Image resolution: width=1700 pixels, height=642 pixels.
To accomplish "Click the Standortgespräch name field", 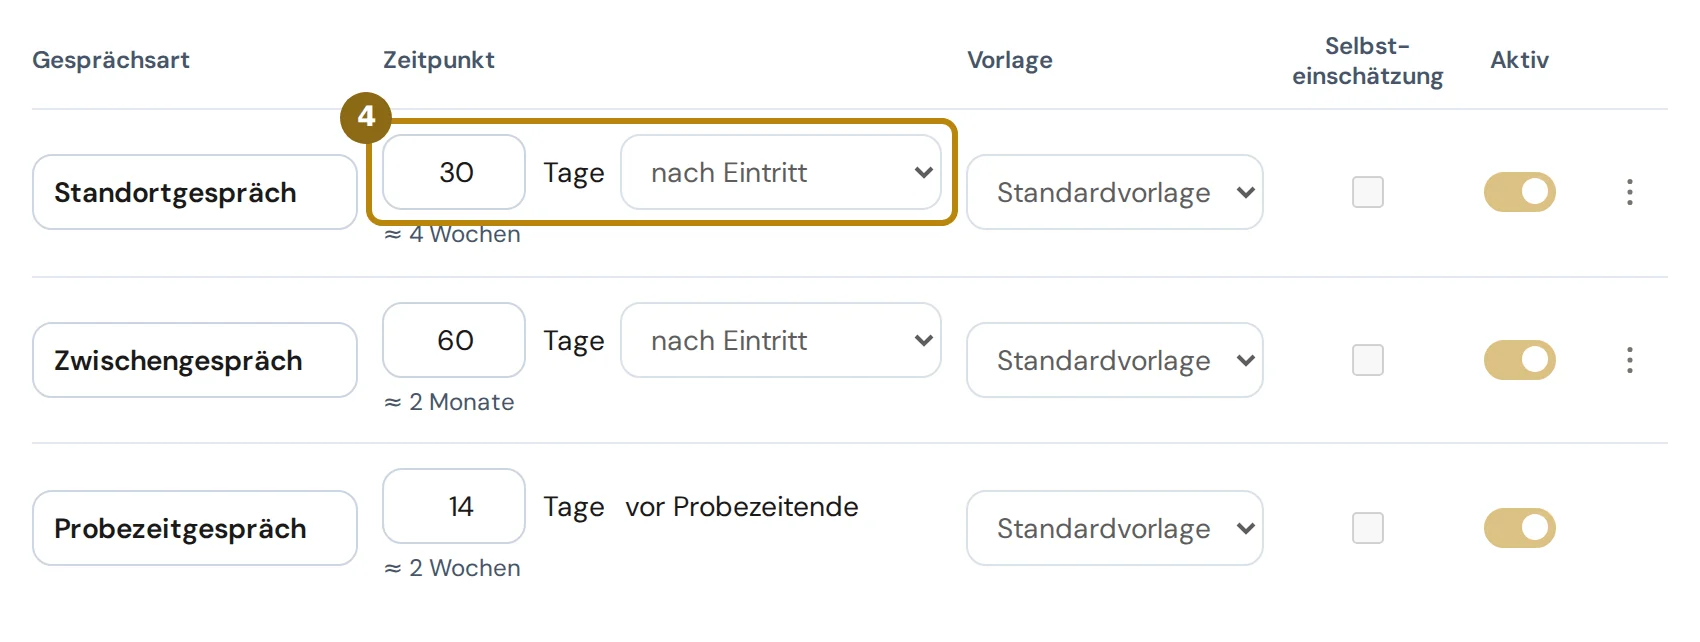I will (x=195, y=192).
